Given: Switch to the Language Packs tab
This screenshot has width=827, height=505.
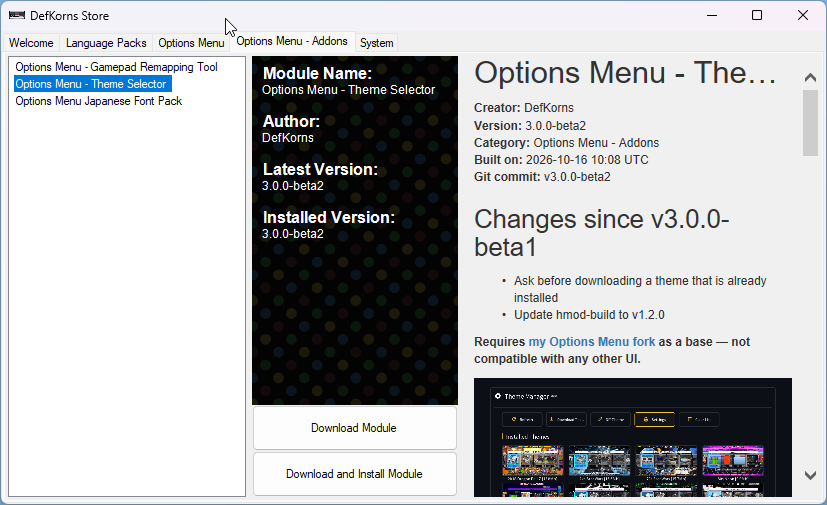Looking at the screenshot, I should [106, 43].
